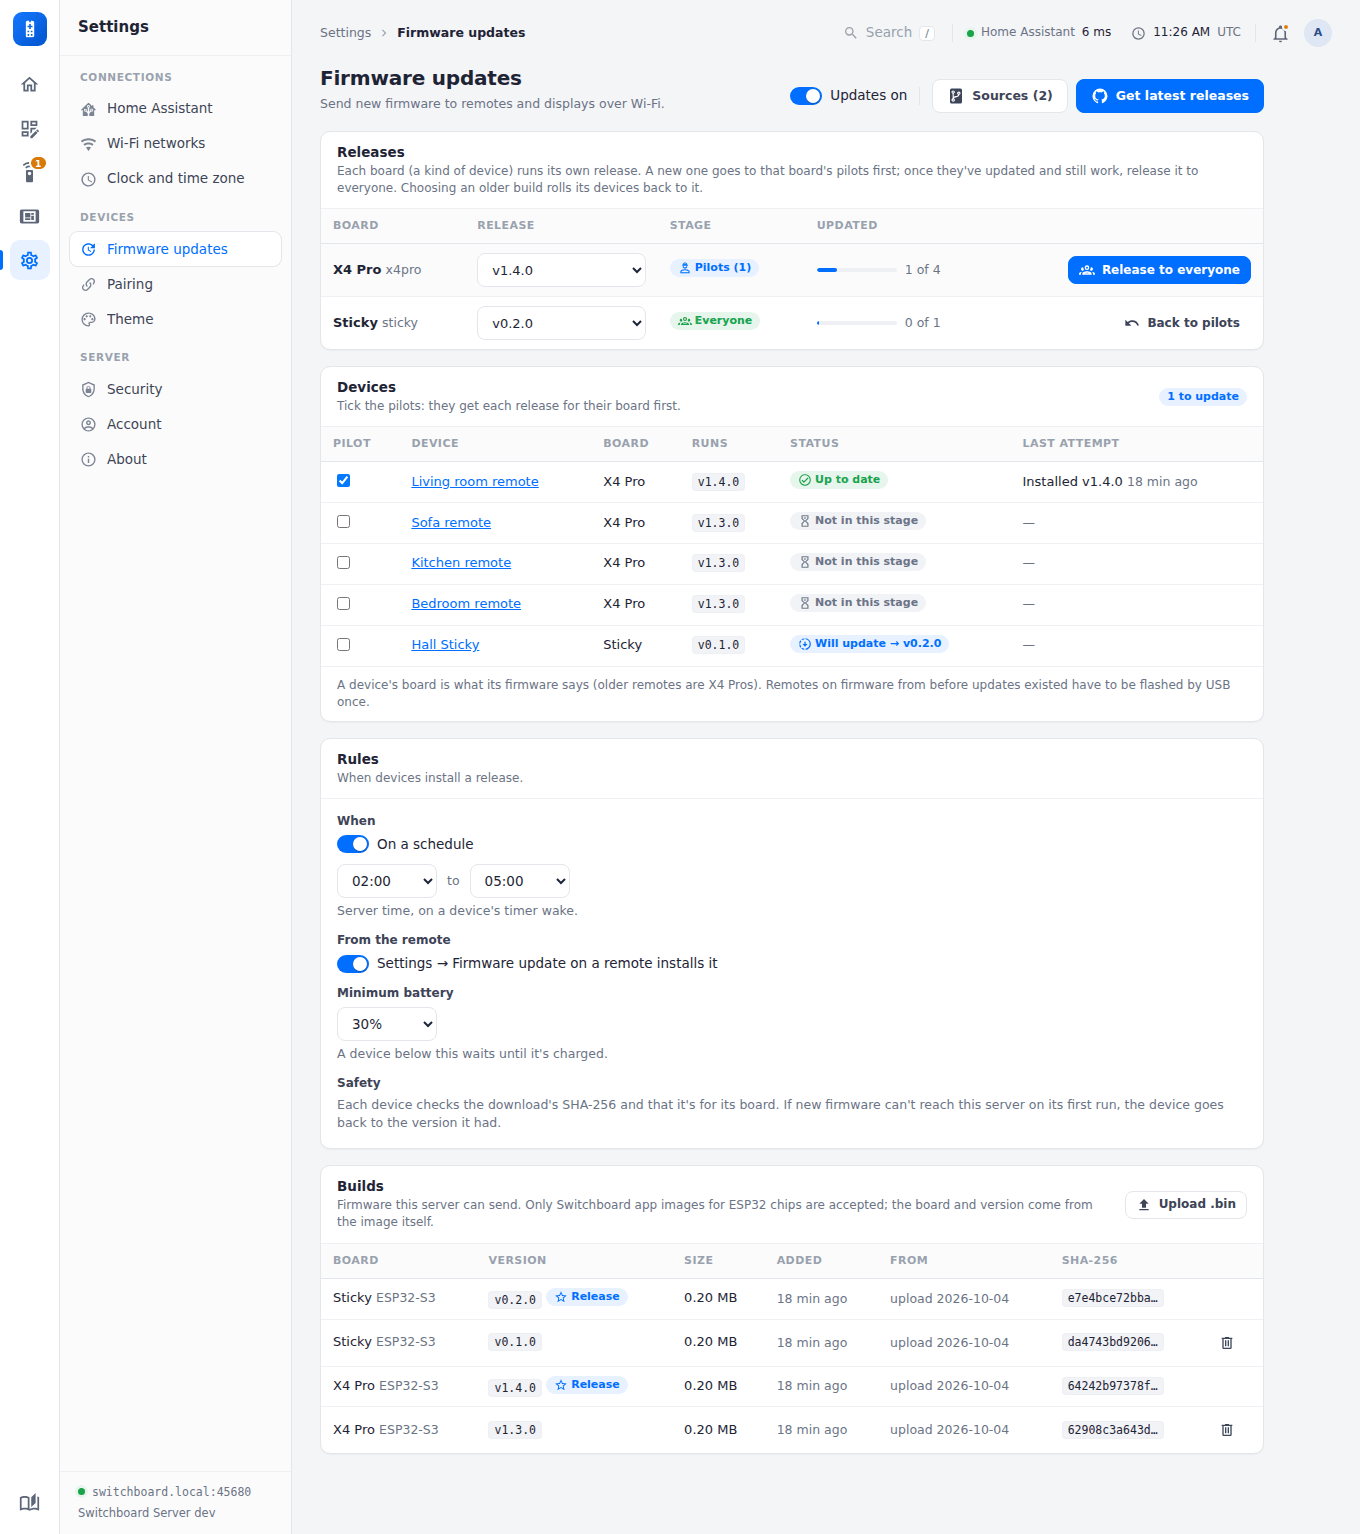Open the Sticky release v0.2.0 dropdown
The height and width of the screenshot is (1534, 1360).
point(561,323)
